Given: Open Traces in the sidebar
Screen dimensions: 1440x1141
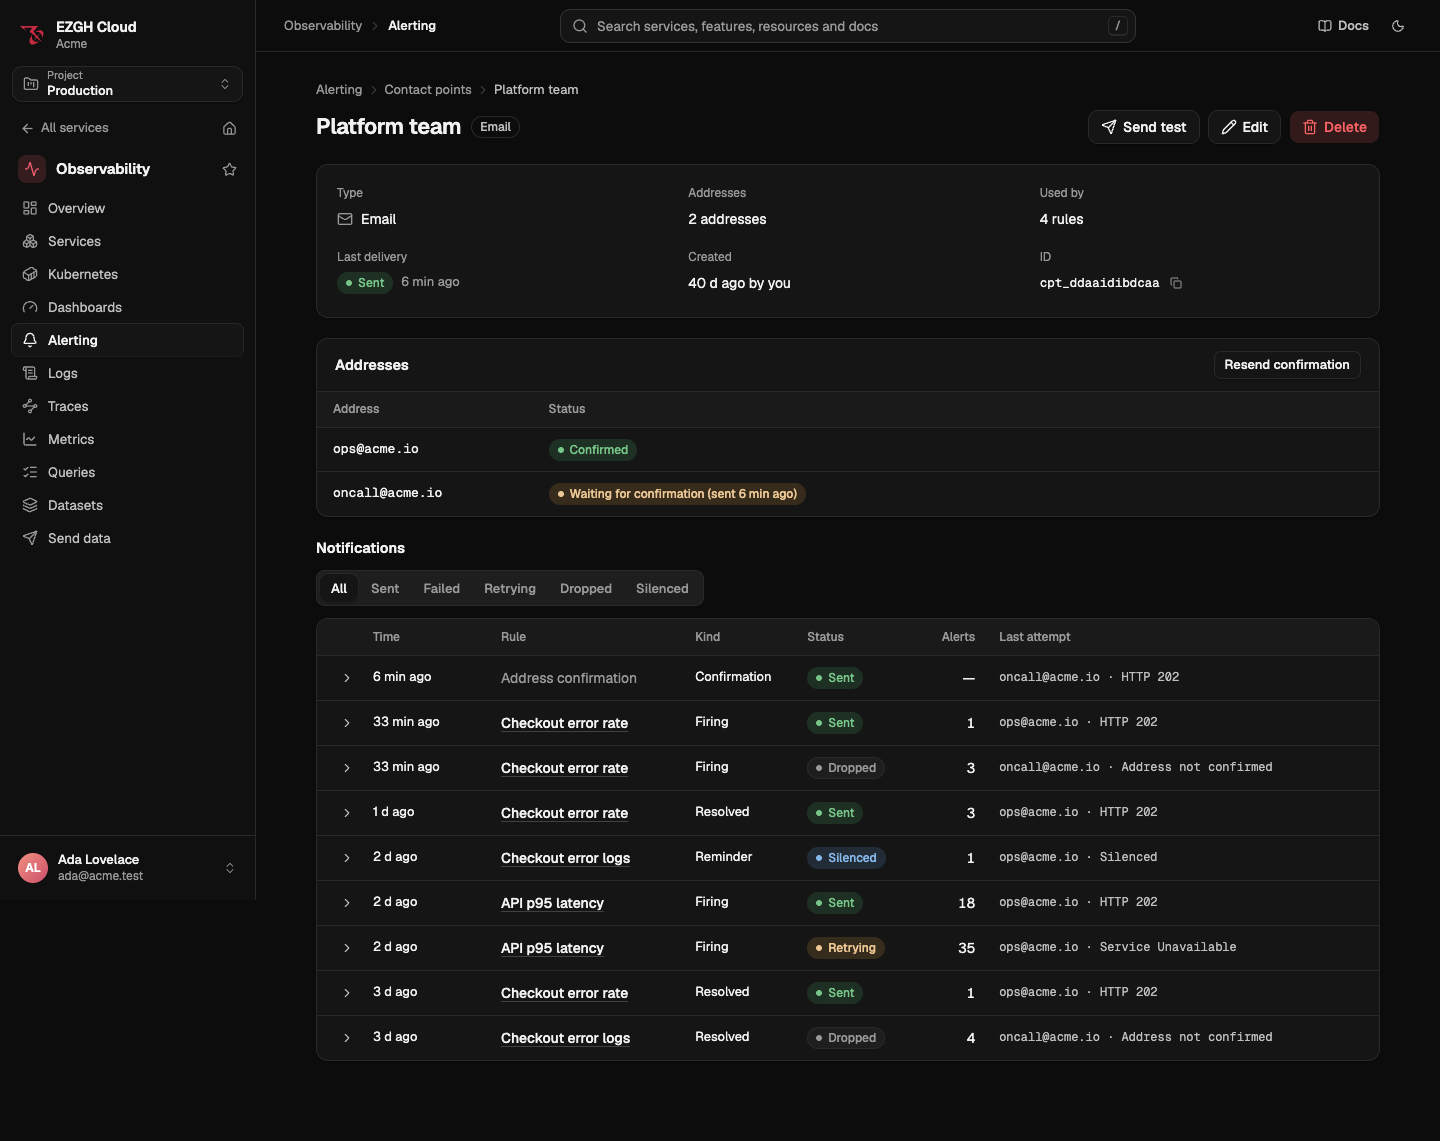Looking at the screenshot, I should [127, 406].
